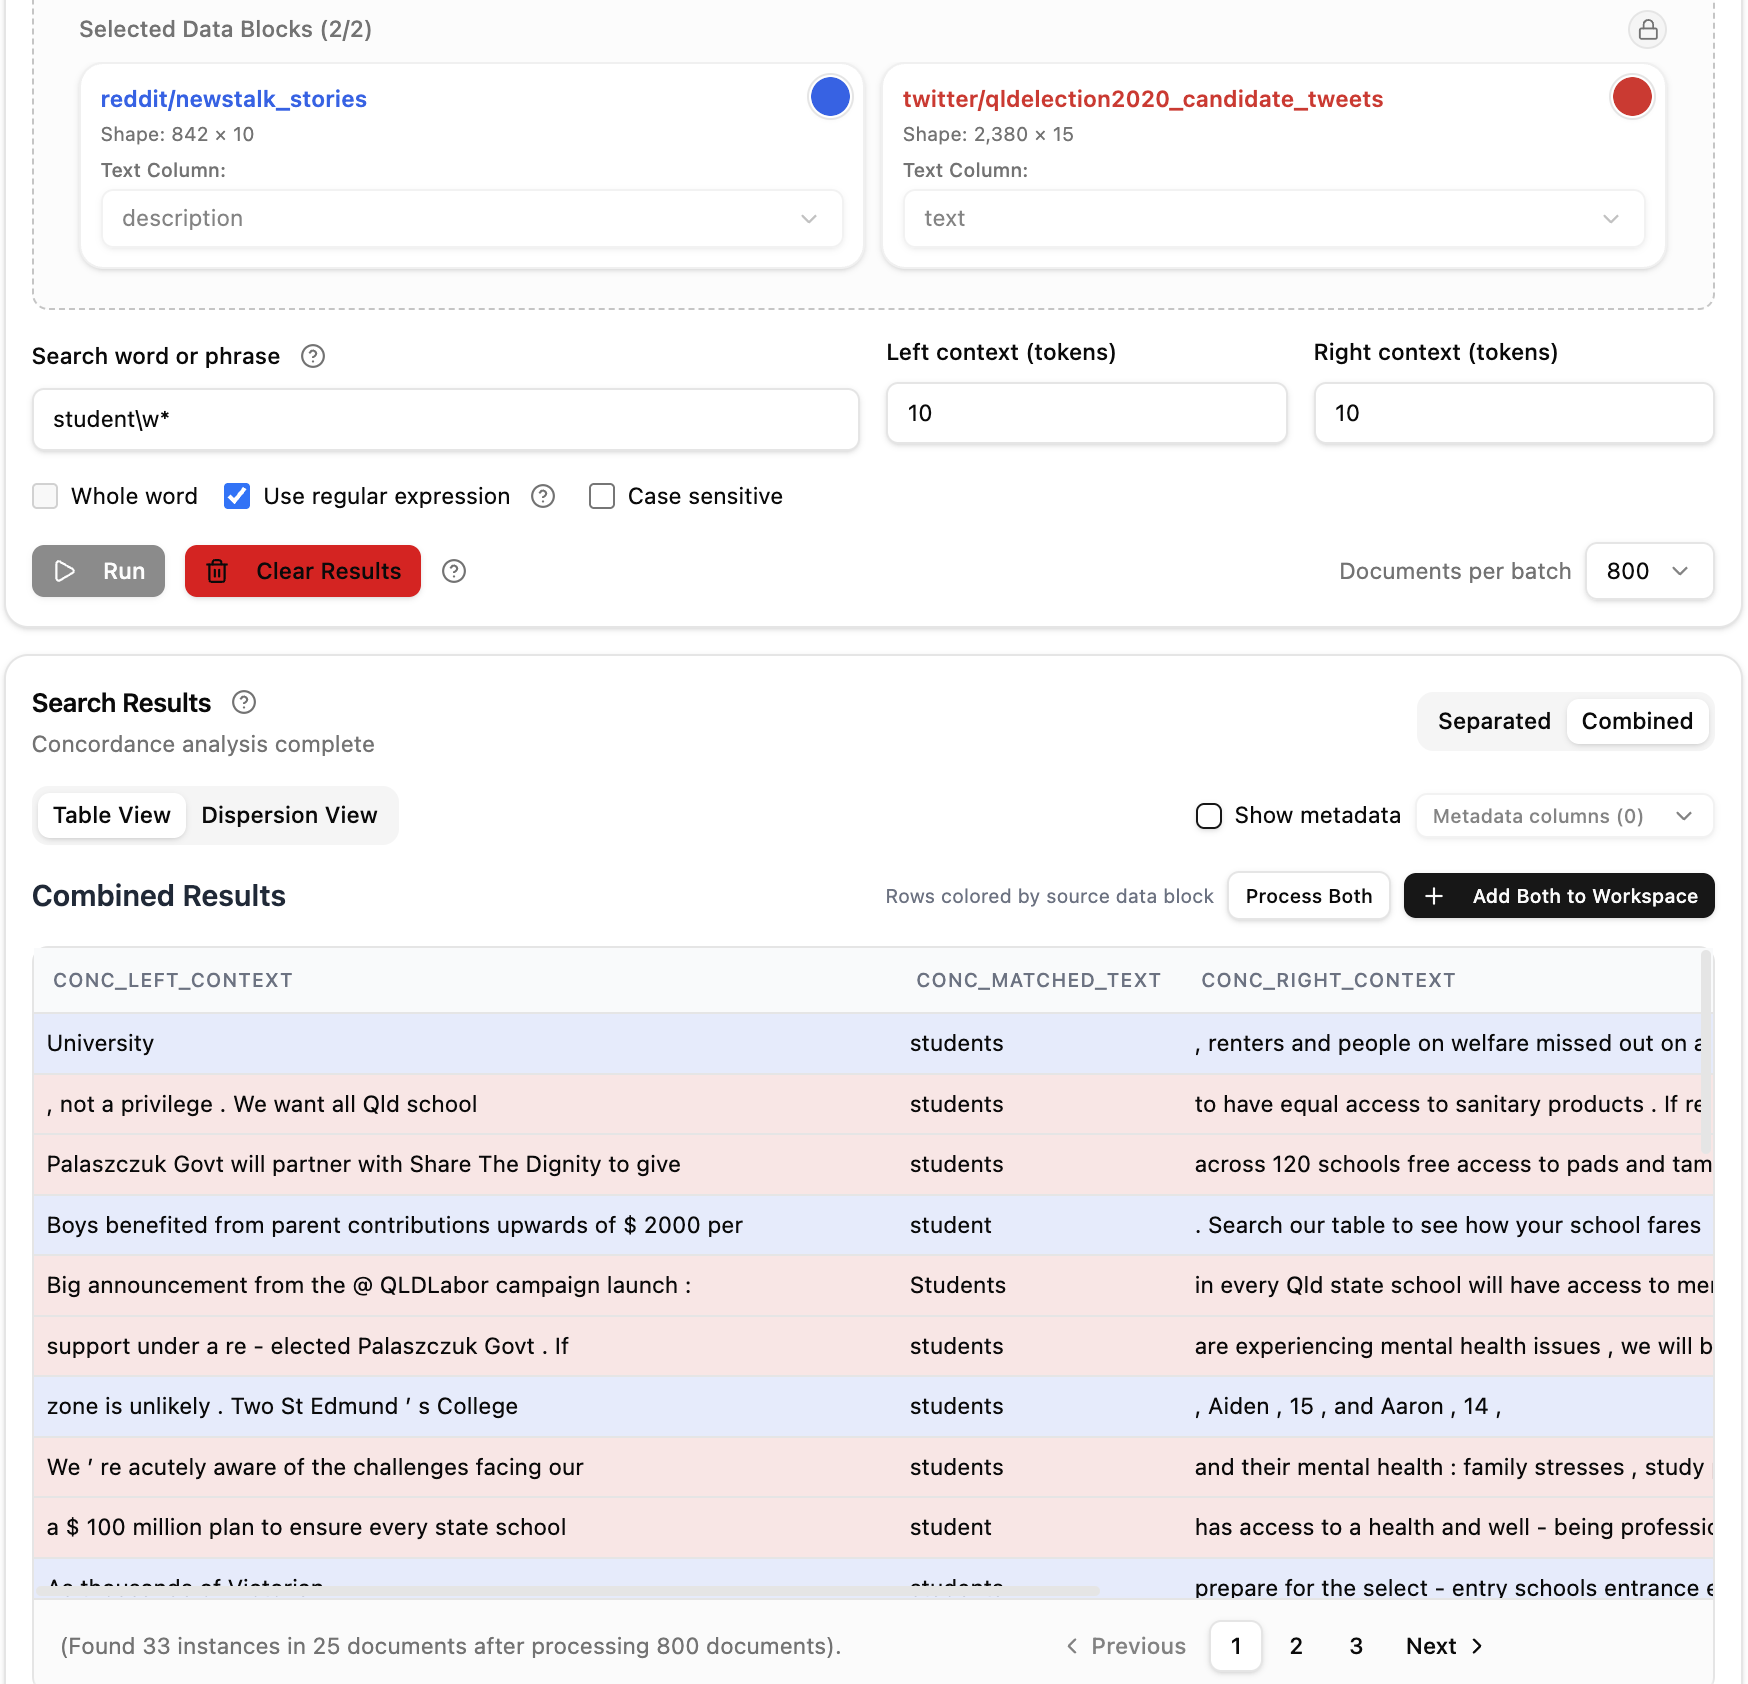Select the Table View tab
The image size is (1748, 1684).
(x=112, y=815)
